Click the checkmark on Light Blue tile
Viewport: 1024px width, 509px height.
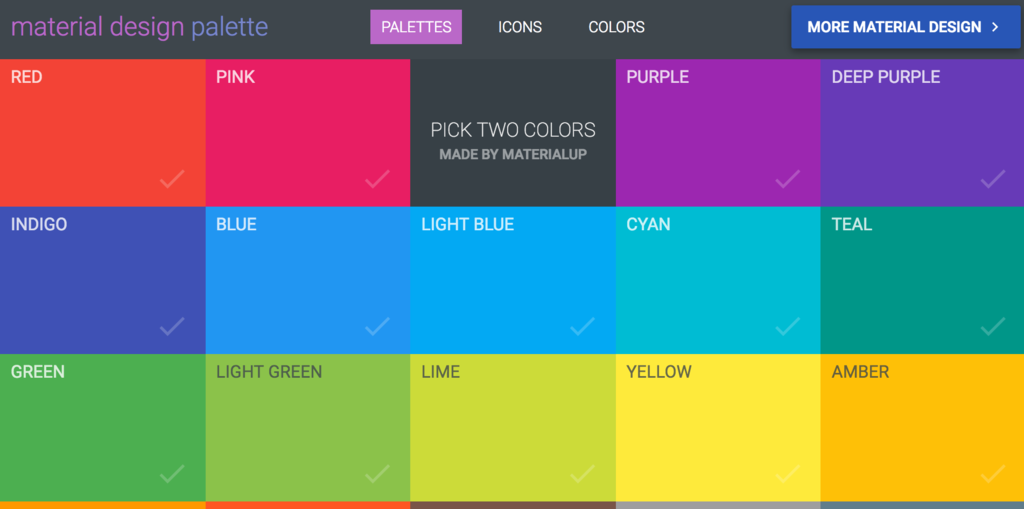(582, 326)
